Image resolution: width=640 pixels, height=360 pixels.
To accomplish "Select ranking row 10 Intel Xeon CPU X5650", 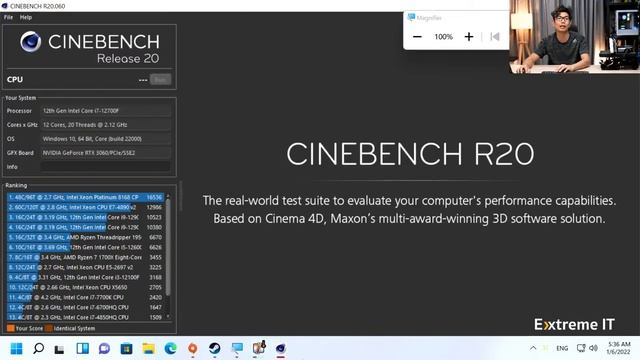I will tap(85, 287).
